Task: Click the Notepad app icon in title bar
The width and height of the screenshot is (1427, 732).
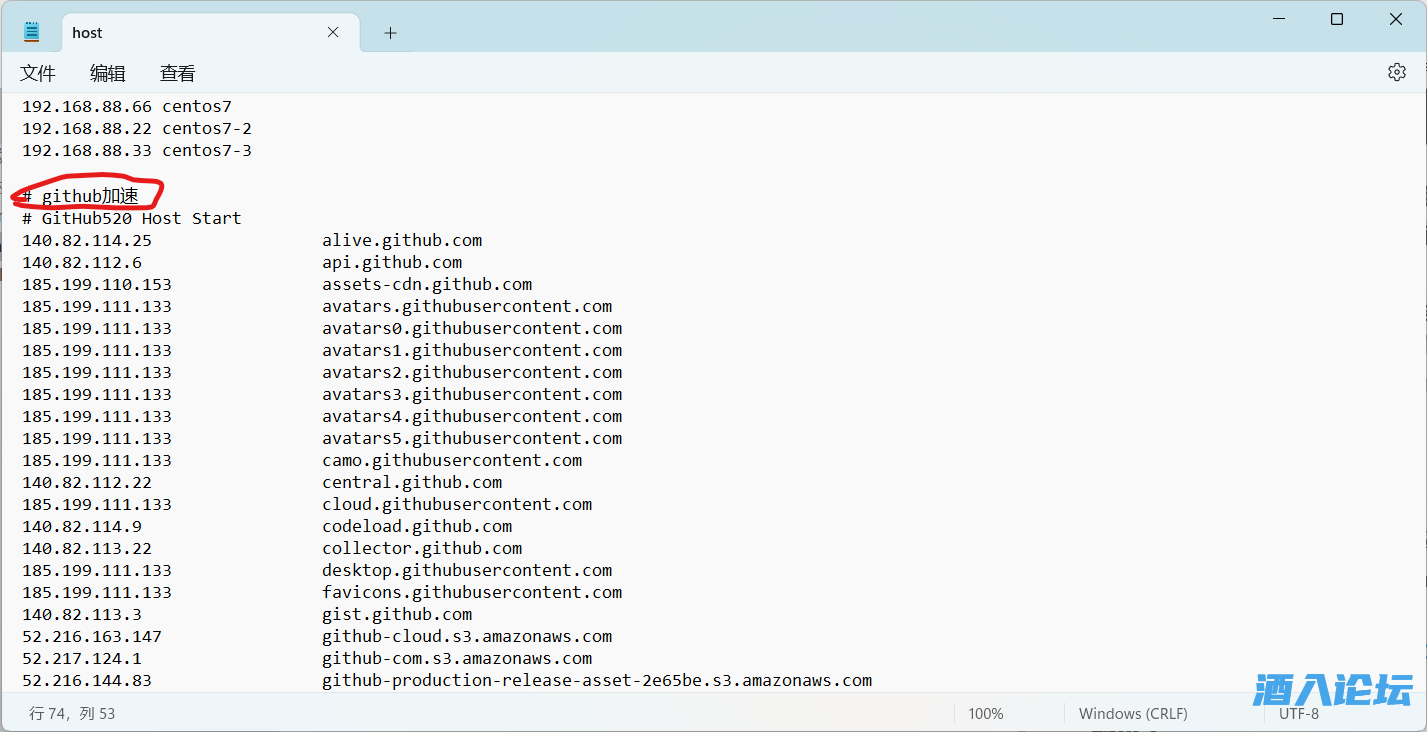Action: click(32, 32)
